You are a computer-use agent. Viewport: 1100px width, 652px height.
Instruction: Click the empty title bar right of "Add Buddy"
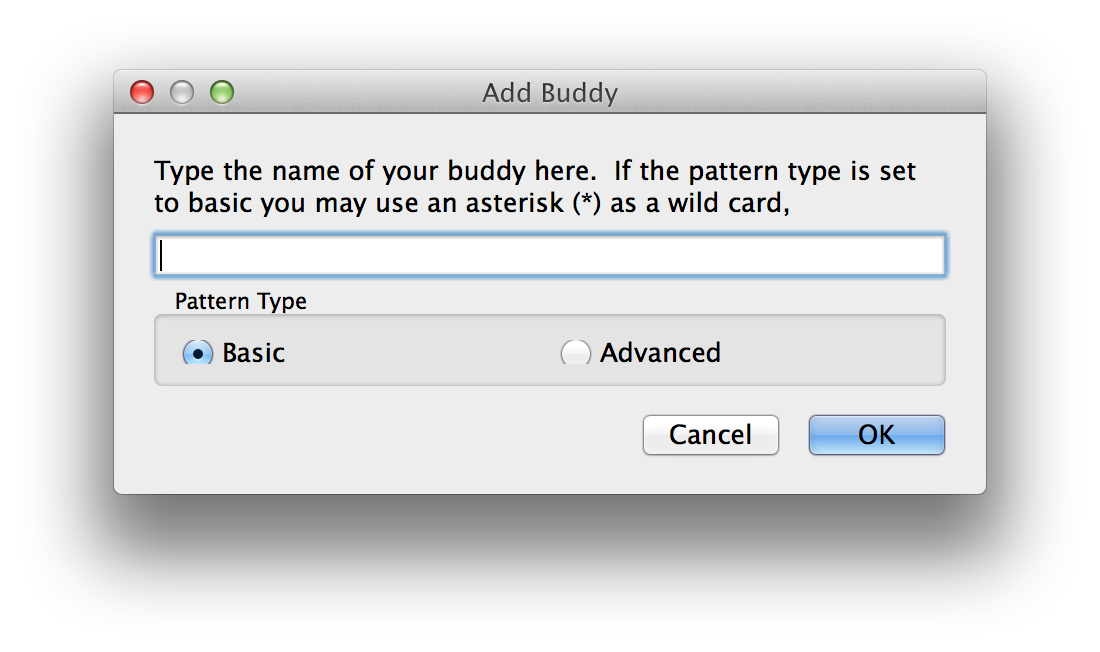(800, 93)
